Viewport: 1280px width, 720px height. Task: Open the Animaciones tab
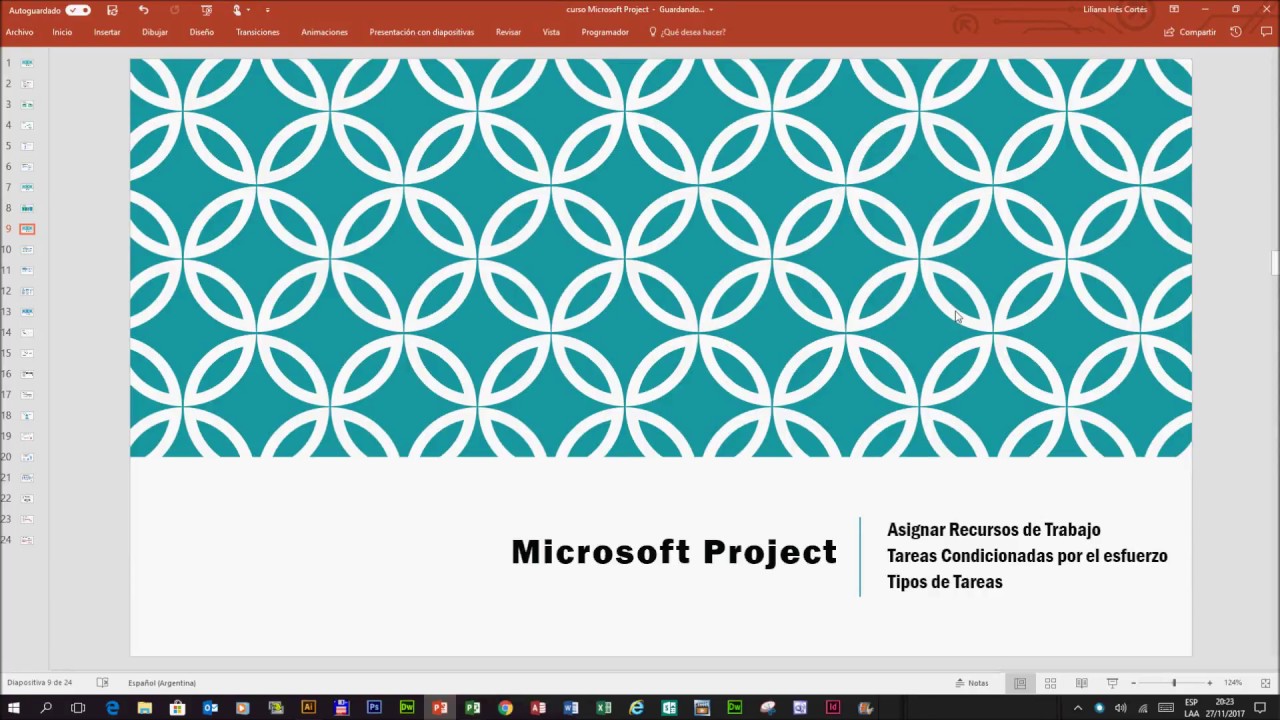pyautogui.click(x=324, y=32)
